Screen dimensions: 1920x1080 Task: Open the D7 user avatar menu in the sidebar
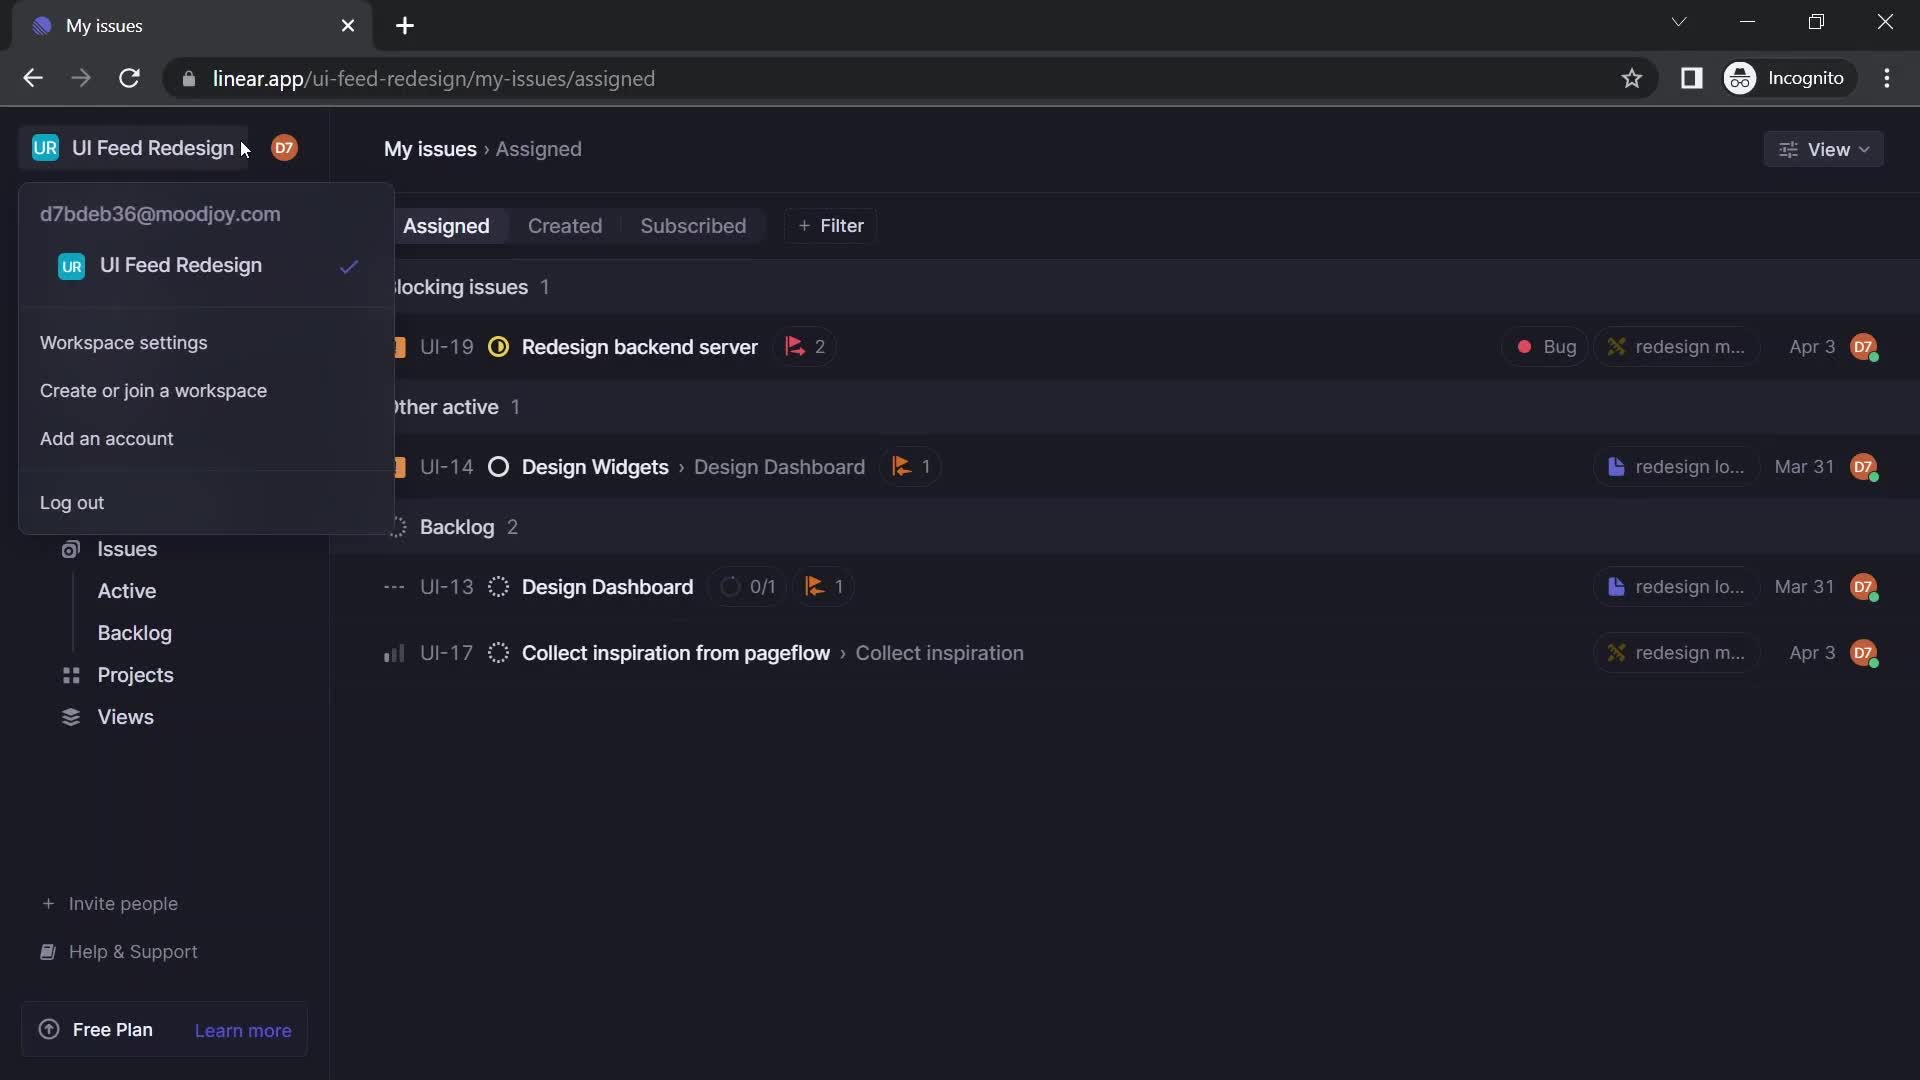[x=284, y=148]
